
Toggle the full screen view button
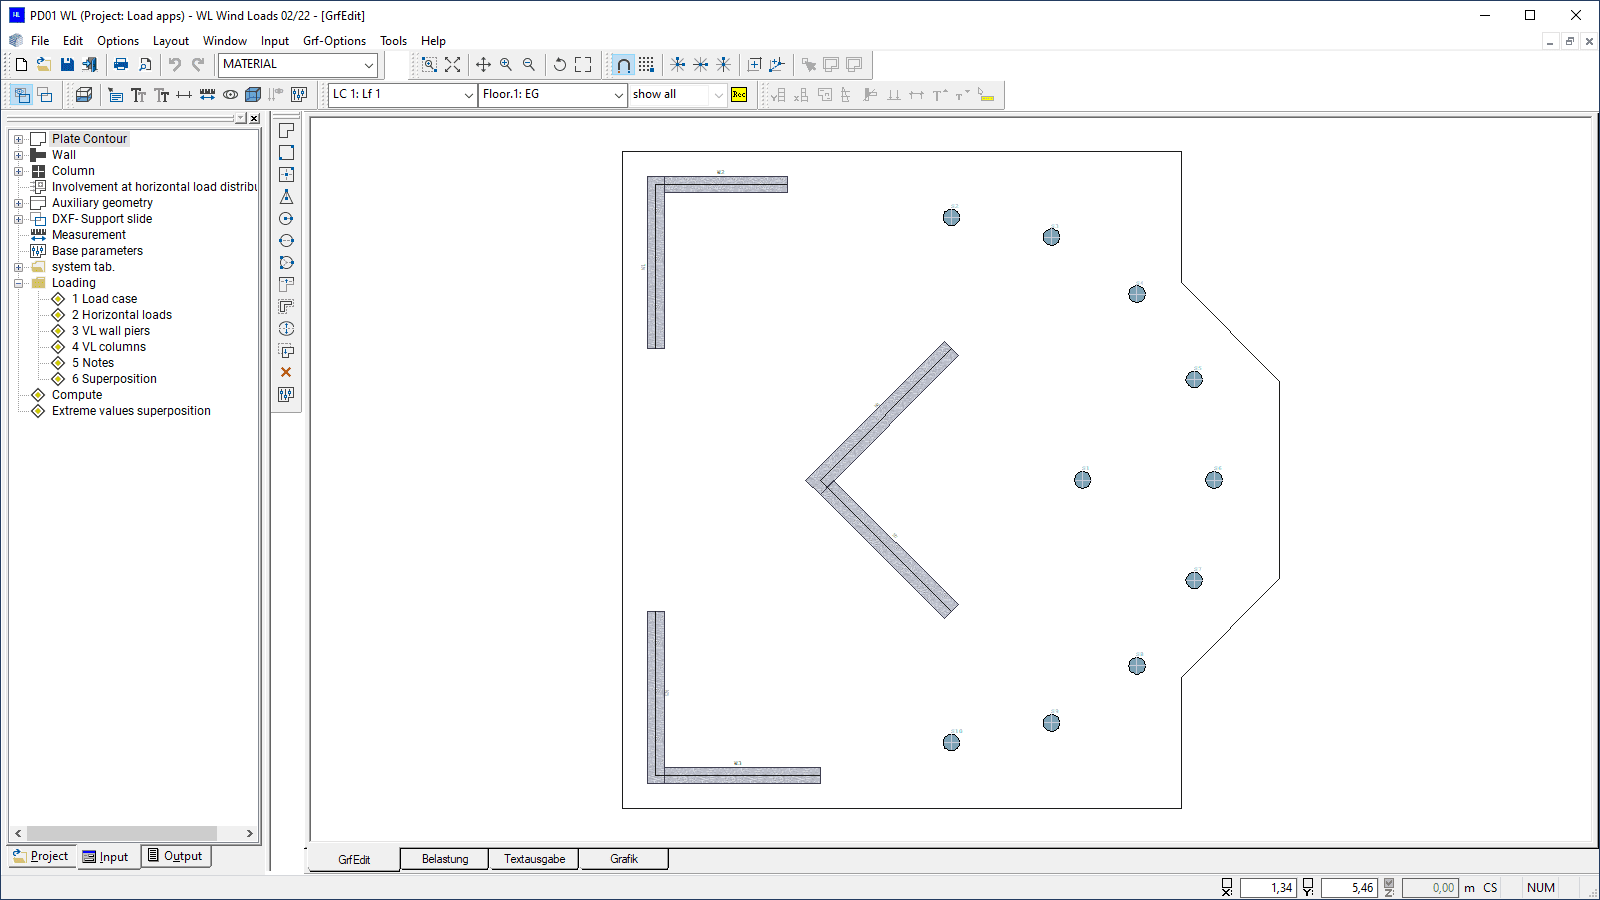click(x=583, y=64)
